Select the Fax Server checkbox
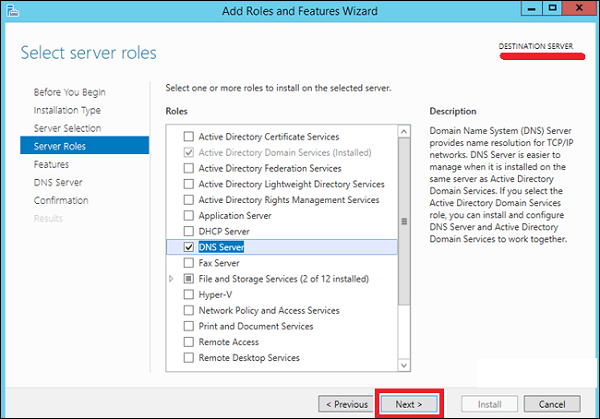 click(189, 263)
